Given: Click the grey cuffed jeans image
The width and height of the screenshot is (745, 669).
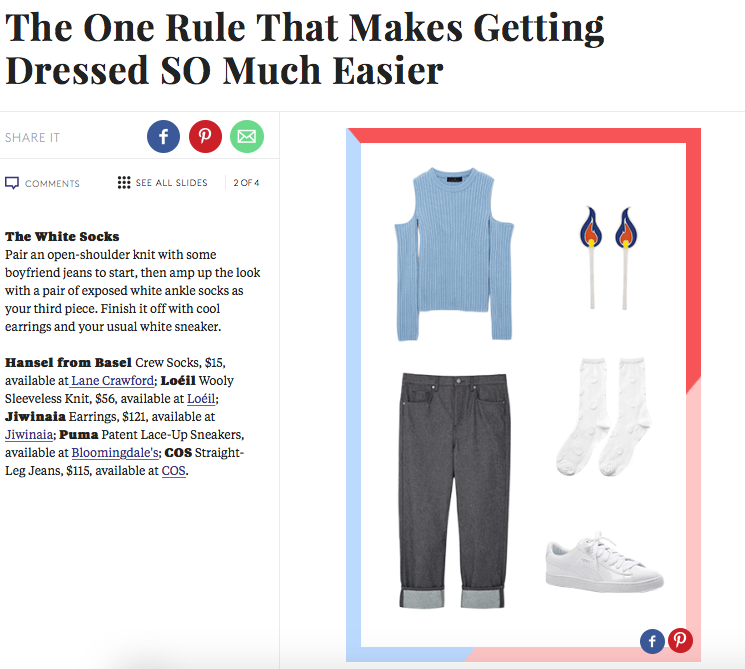Looking at the screenshot, I should click(455, 490).
